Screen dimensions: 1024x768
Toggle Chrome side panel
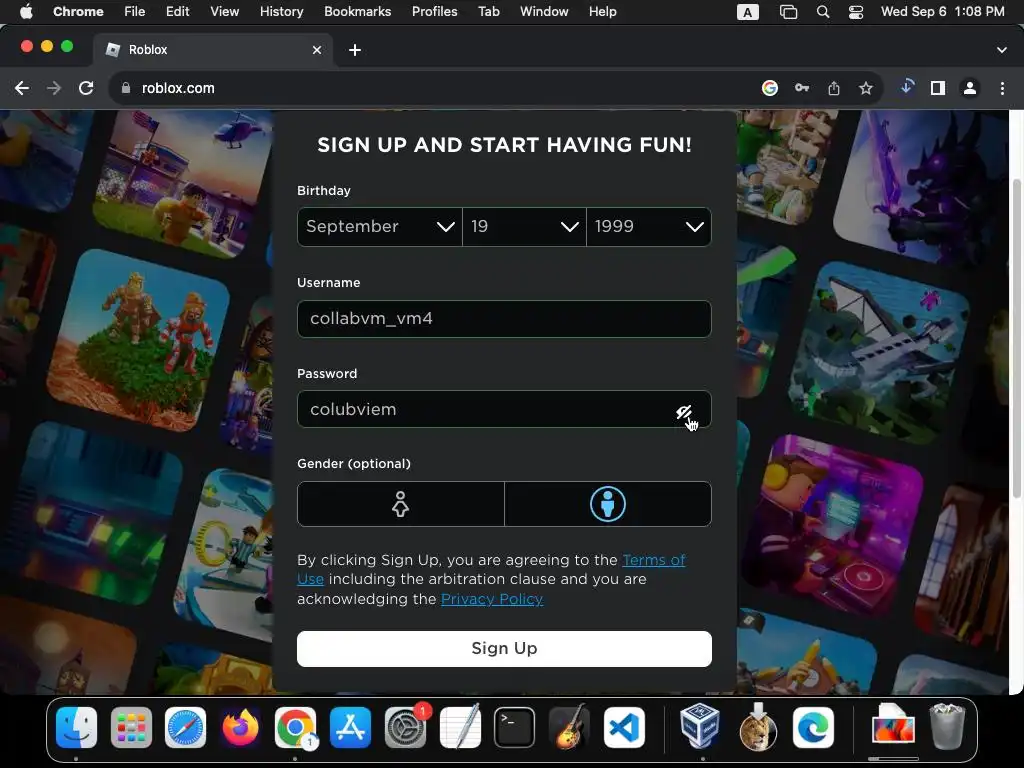click(x=938, y=88)
